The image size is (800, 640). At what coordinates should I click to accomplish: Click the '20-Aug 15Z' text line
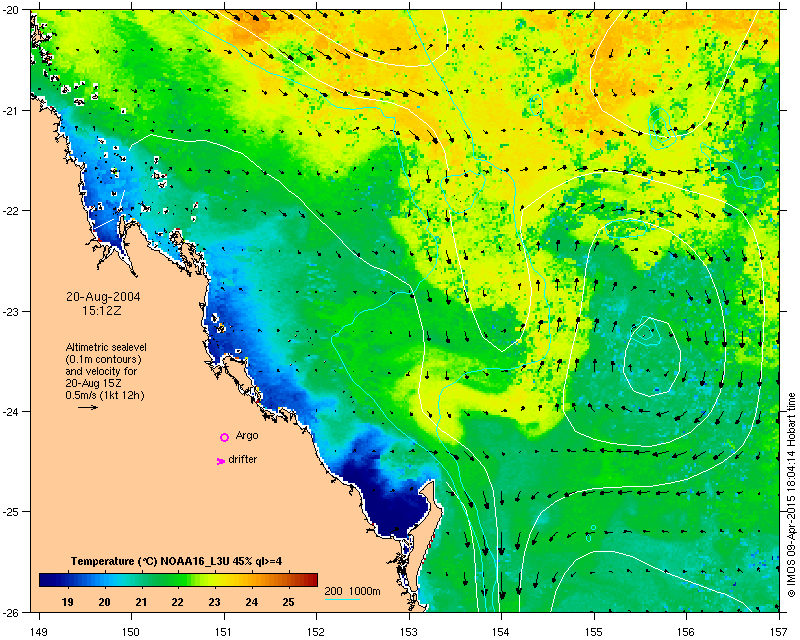click(x=93, y=383)
